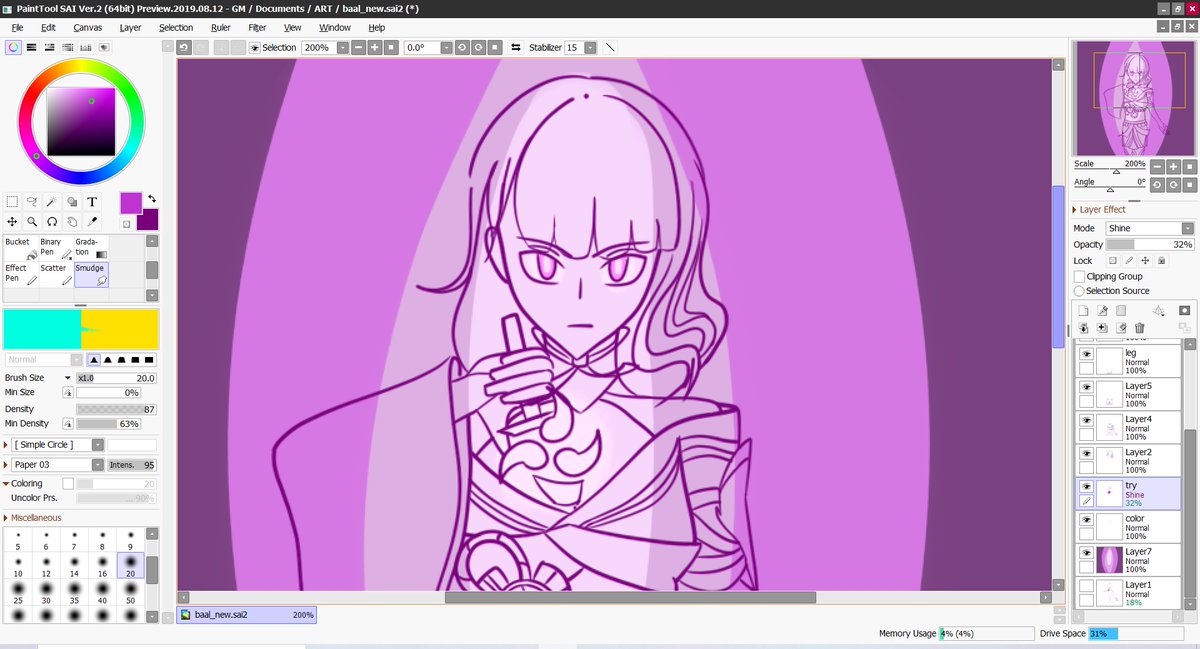Choose the Binary Pen tool
This screenshot has height=649, width=1200.
pos(55,248)
